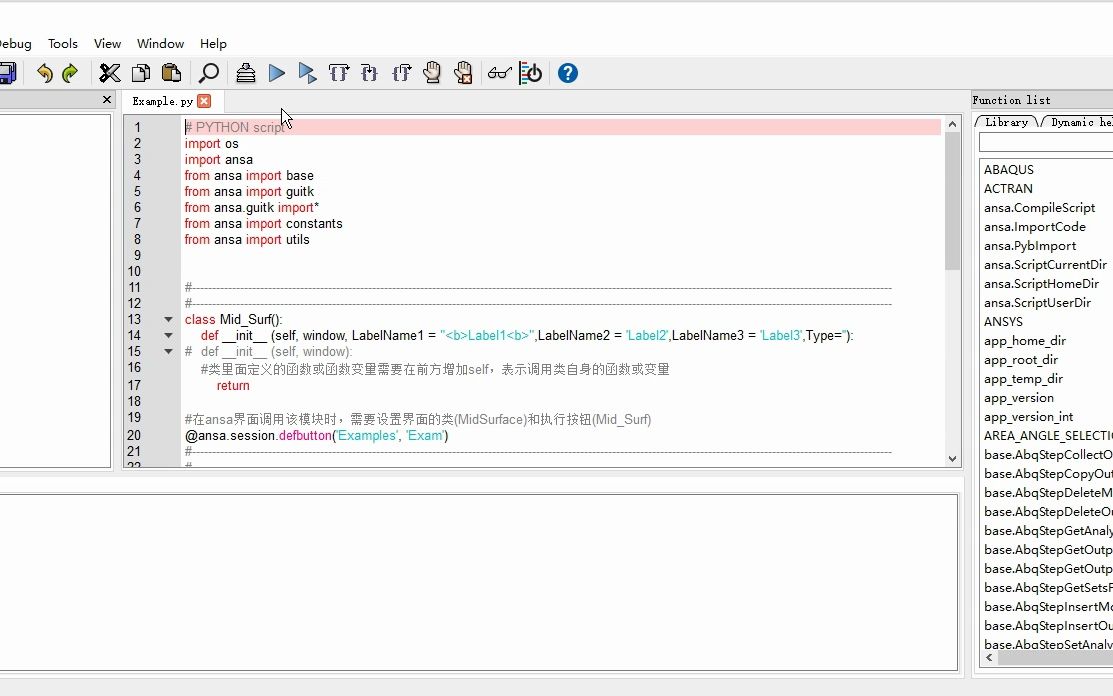Viewport: 1113px width, 696px height.
Task: Select ansa.ScriptUserDir in function list
Action: (x=1037, y=303)
